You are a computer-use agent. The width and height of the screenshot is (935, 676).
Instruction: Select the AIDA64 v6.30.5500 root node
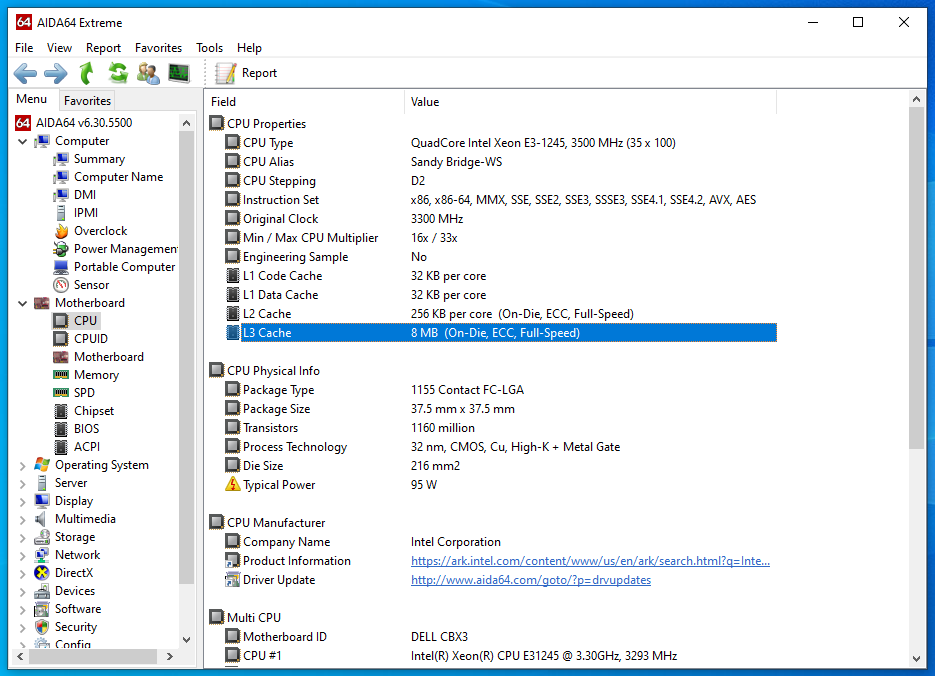[73, 123]
